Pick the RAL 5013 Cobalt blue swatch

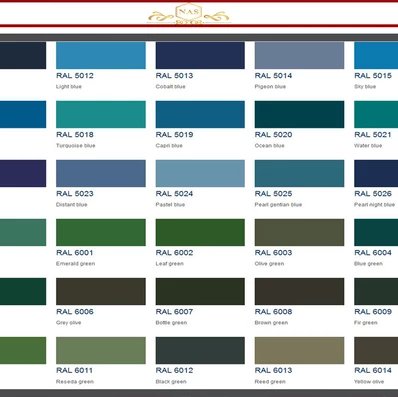click(x=200, y=55)
